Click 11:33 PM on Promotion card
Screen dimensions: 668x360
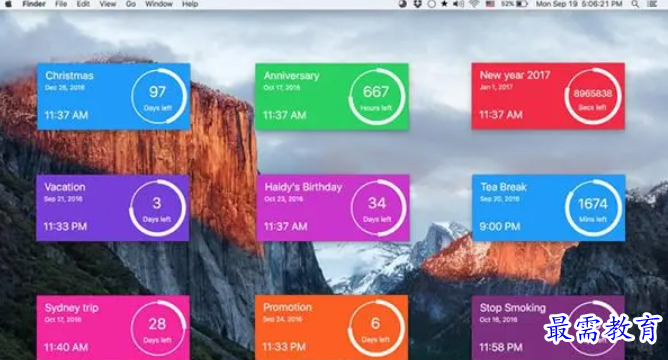[x=284, y=347]
